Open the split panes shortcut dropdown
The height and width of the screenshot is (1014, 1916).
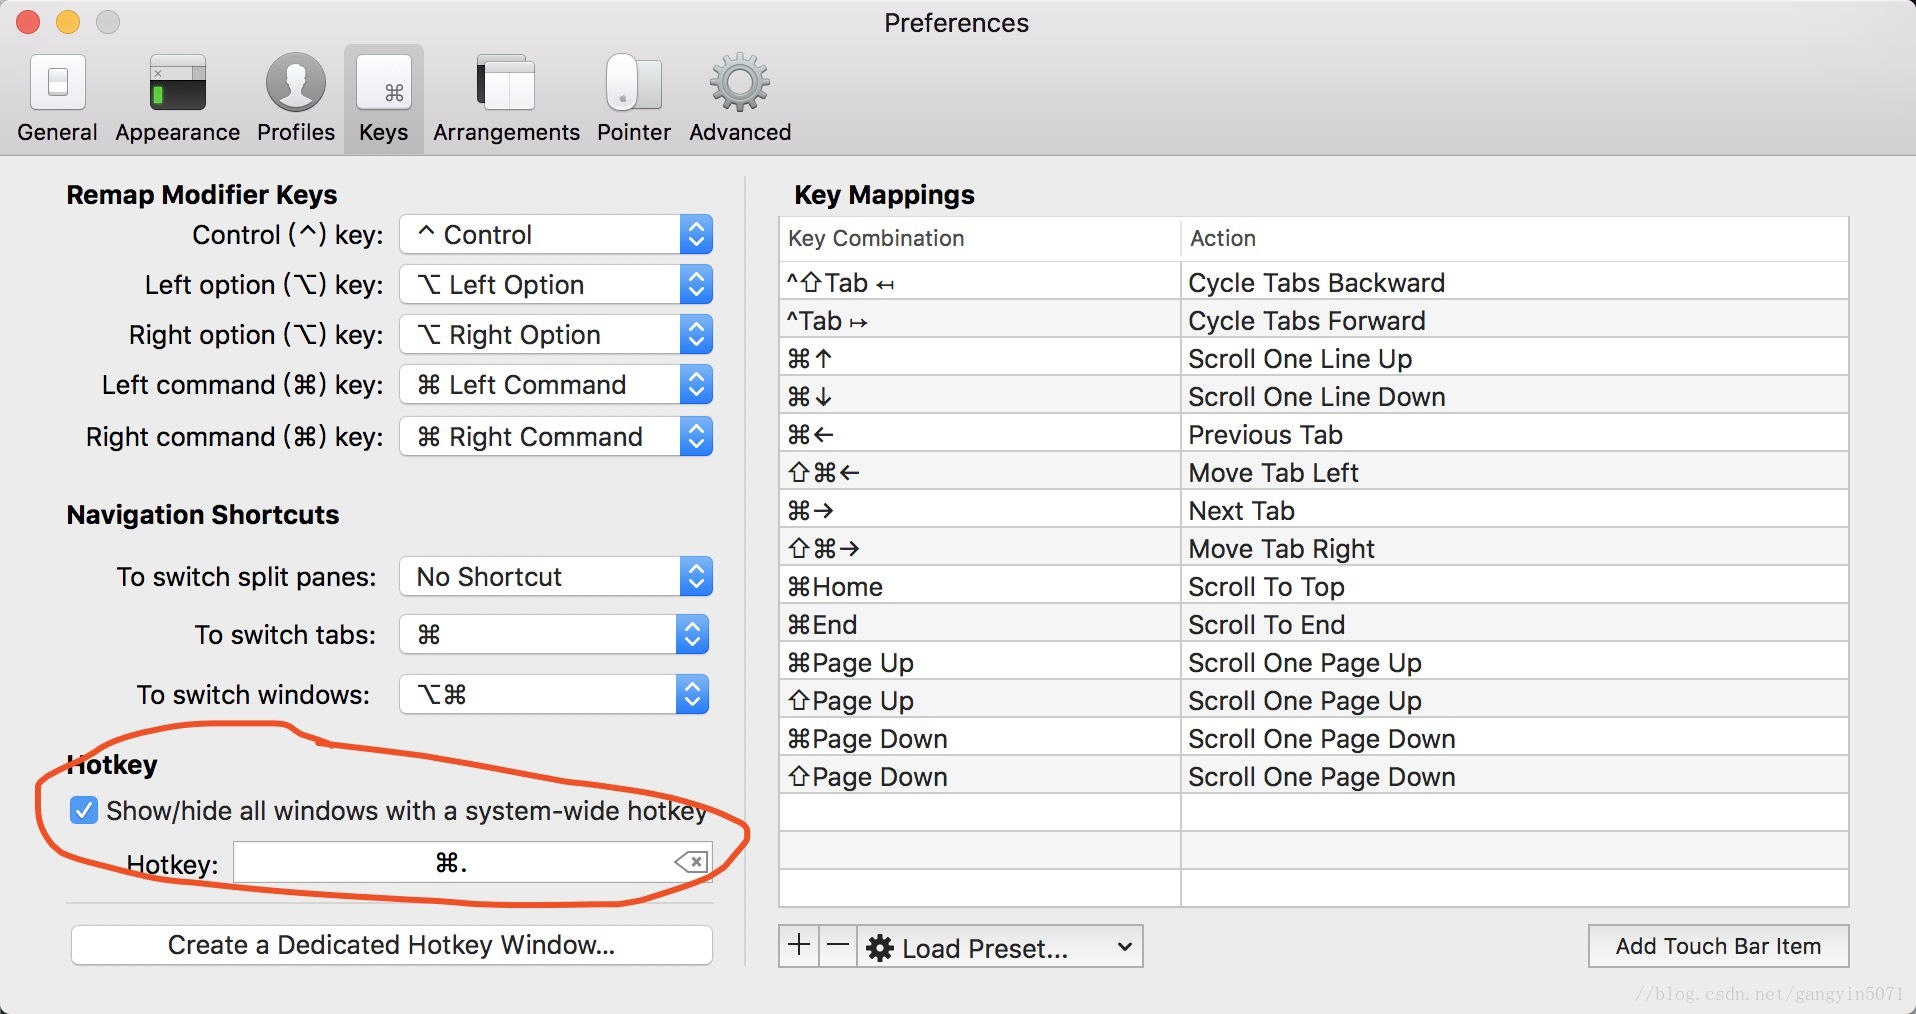coord(556,577)
